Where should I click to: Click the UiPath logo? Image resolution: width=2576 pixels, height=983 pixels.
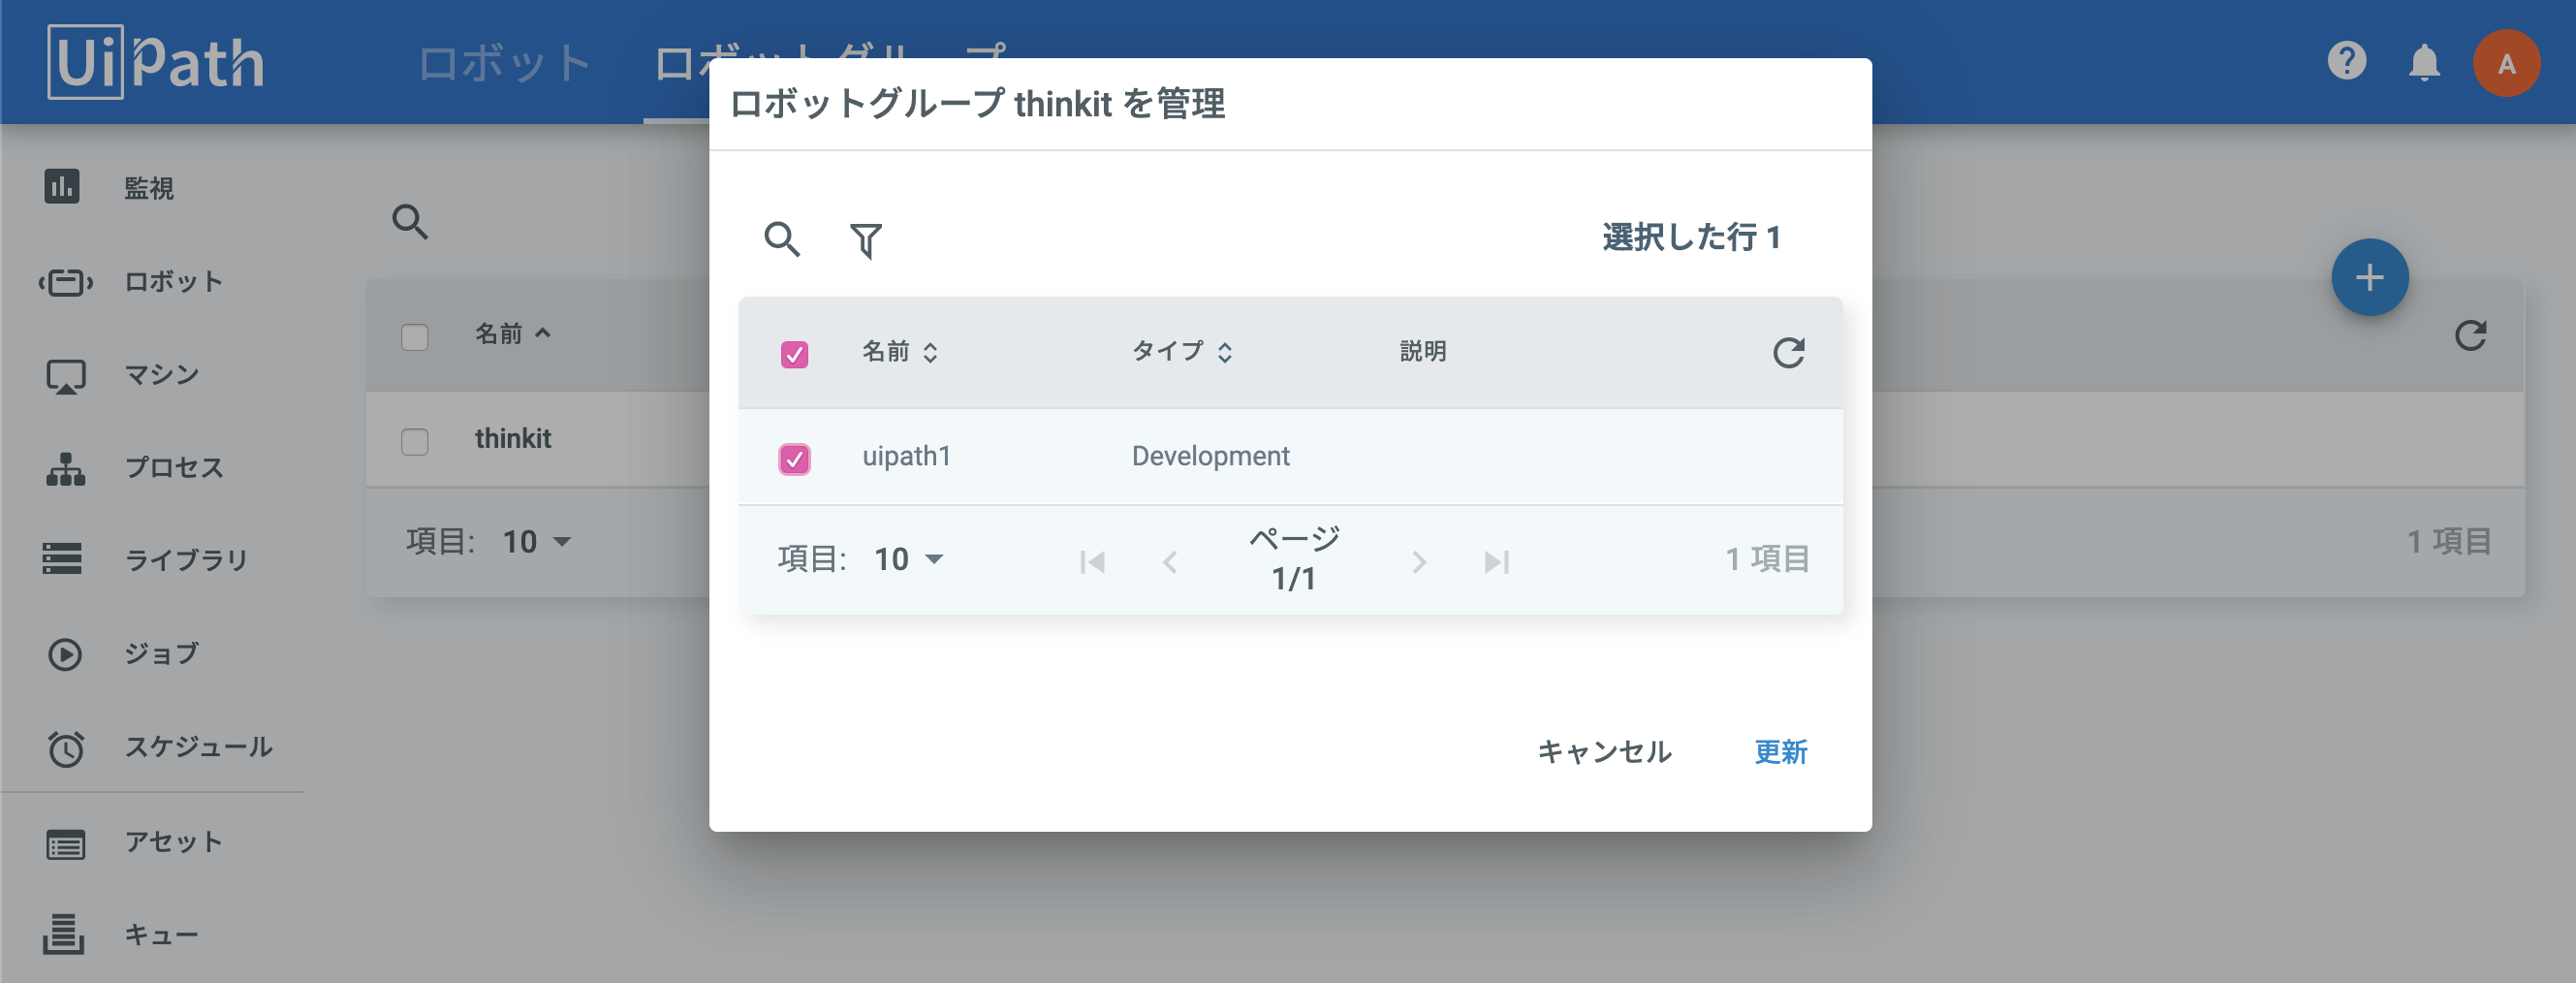(x=156, y=62)
